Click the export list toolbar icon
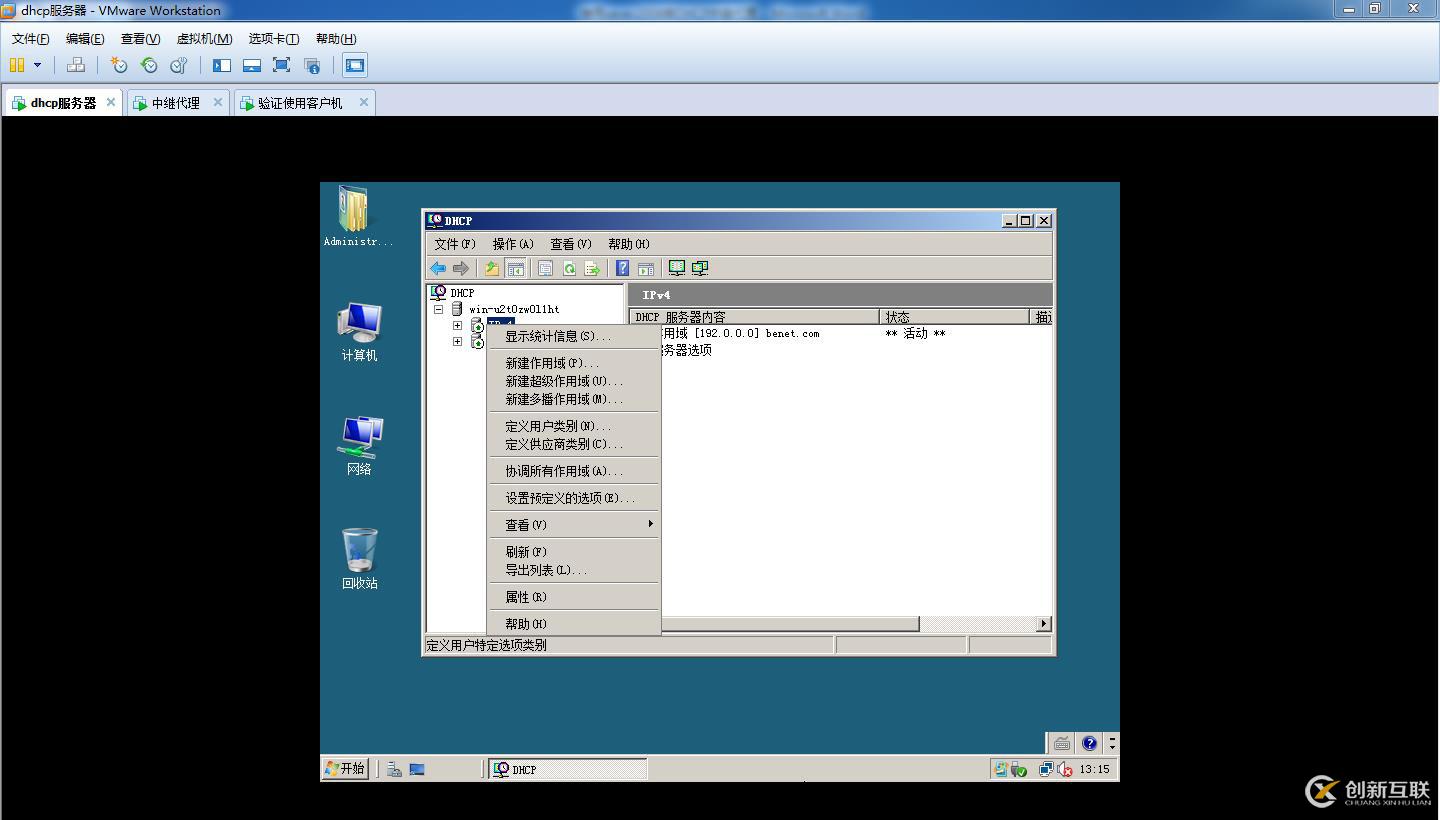Viewport: 1440px width, 820px height. tap(592, 268)
